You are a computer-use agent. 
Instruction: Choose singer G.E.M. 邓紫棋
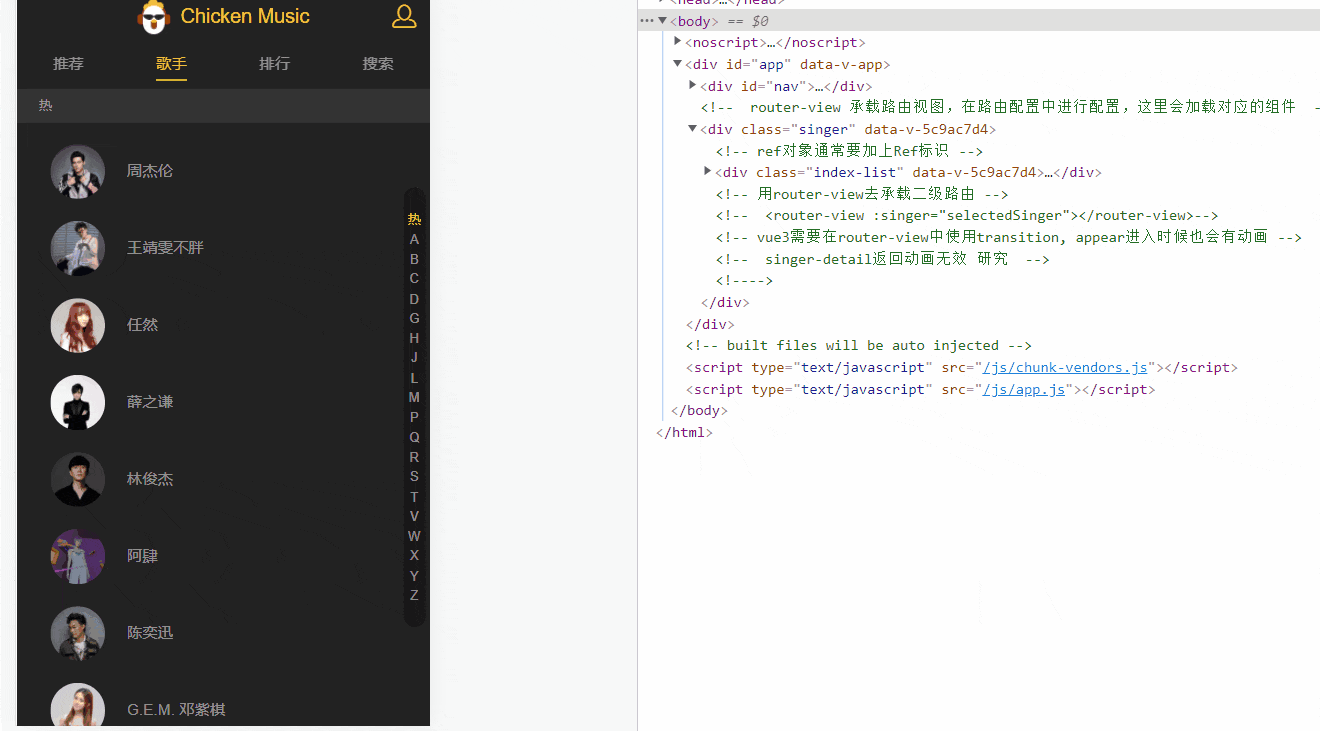point(176,709)
